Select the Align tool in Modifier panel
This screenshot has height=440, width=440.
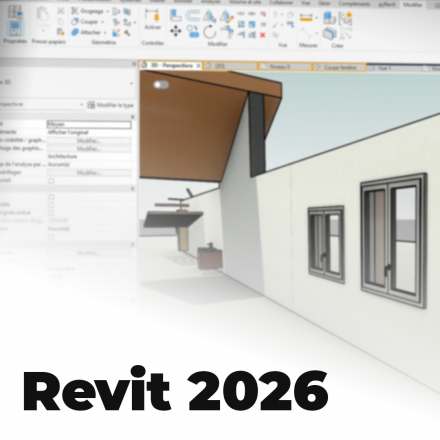point(175,15)
